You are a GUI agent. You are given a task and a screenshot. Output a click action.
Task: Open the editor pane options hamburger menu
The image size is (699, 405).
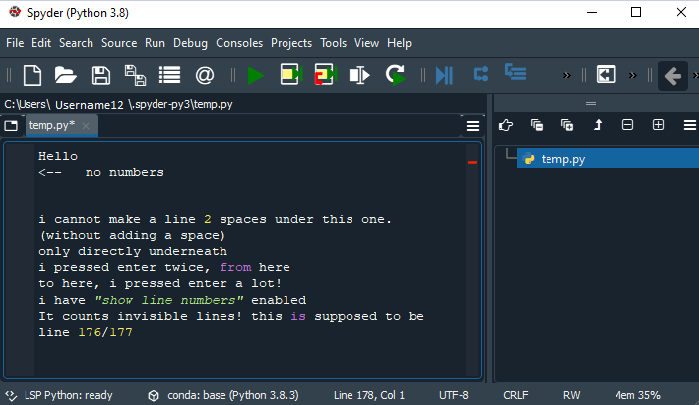tap(473, 126)
